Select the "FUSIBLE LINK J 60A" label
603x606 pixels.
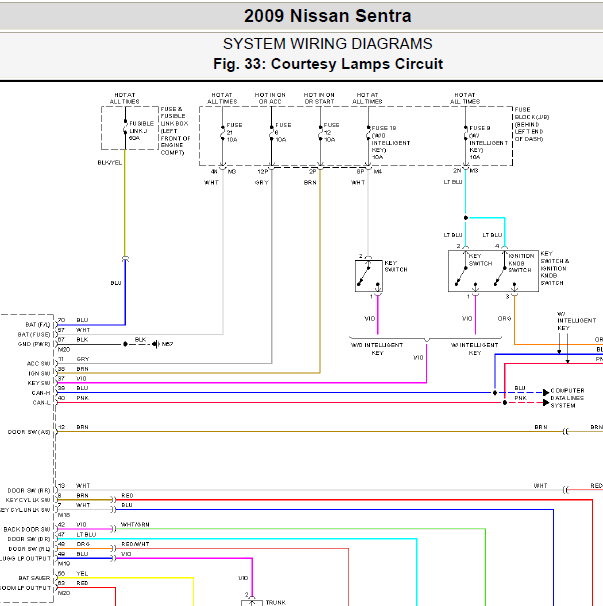pos(141,131)
